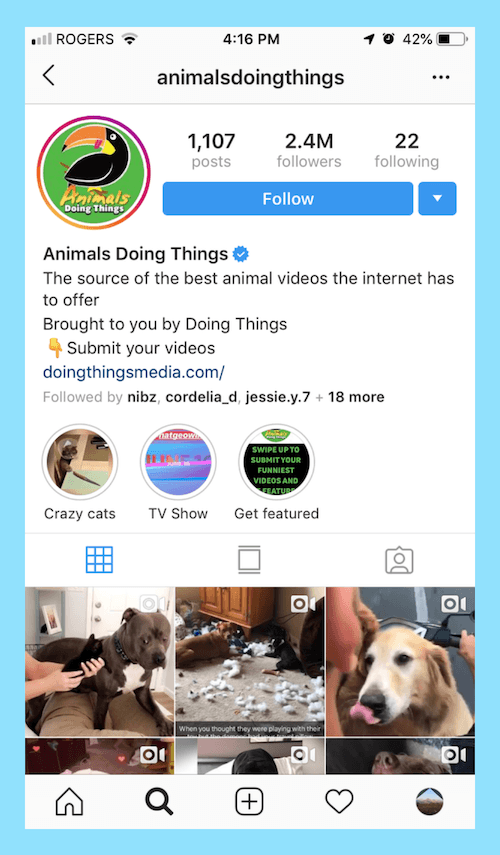Open your own profile avatar icon
The width and height of the screenshot is (500, 855).
(x=429, y=802)
